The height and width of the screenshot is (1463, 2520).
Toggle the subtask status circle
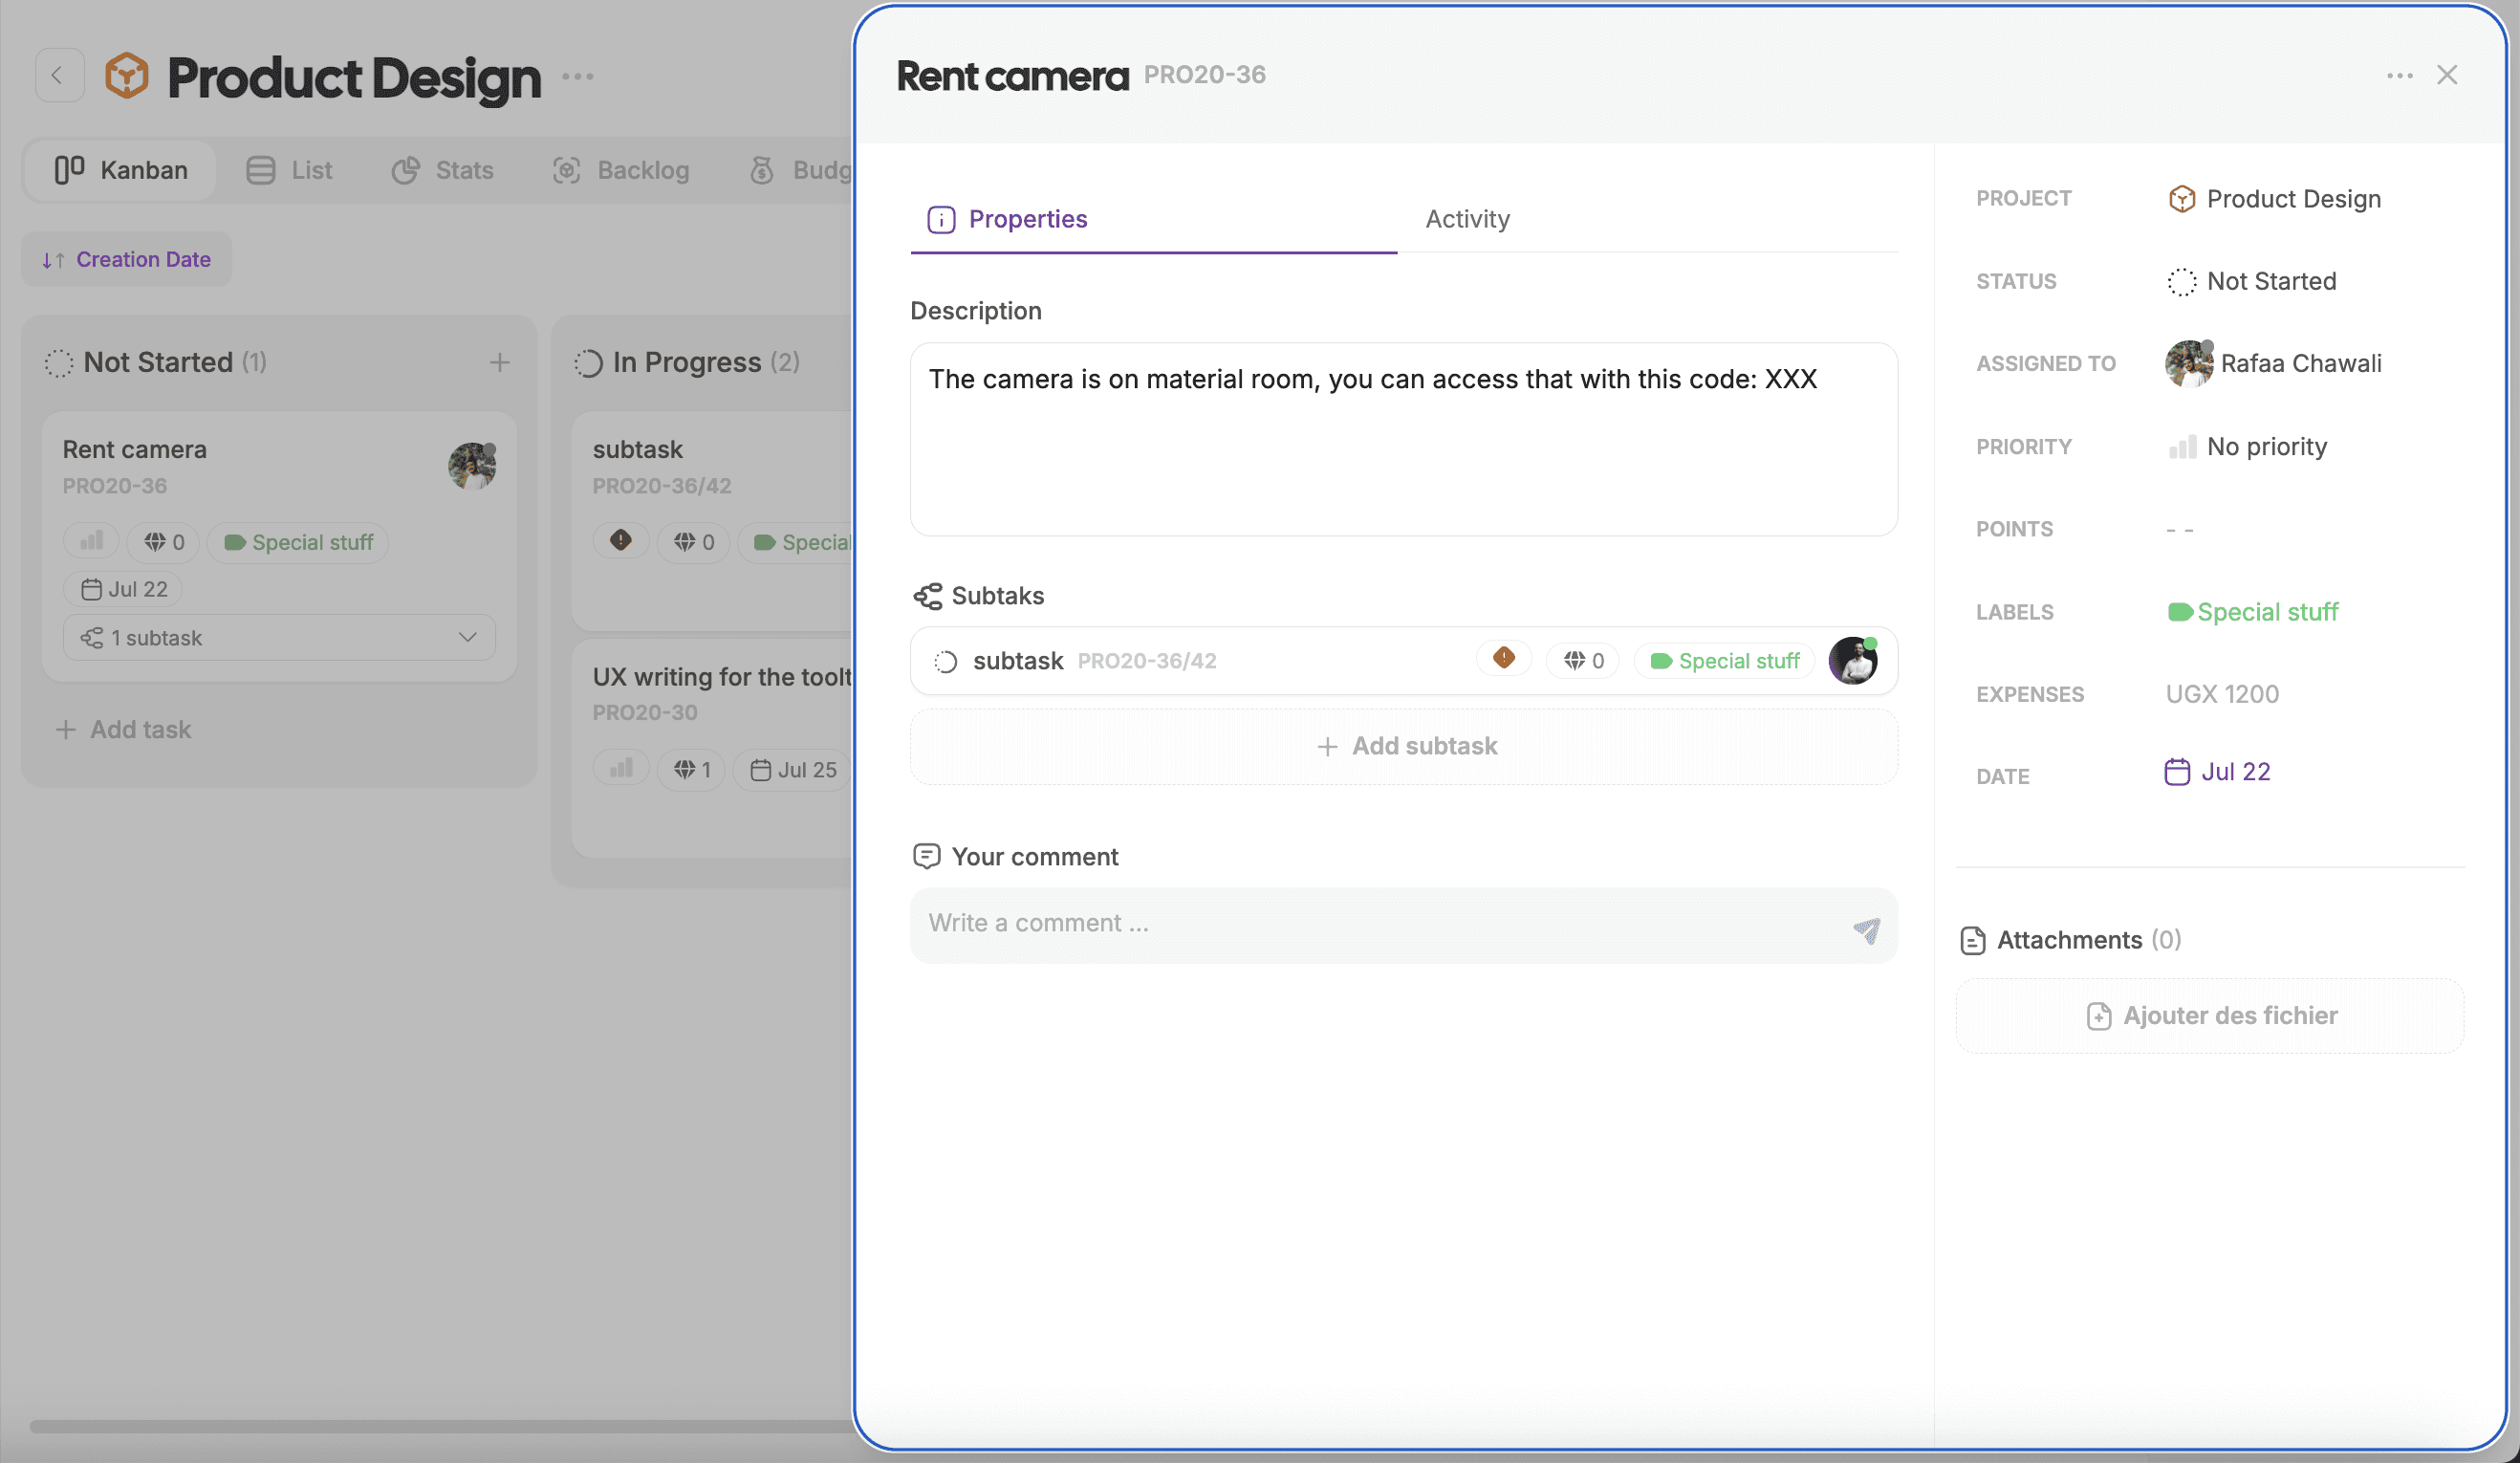[945, 661]
